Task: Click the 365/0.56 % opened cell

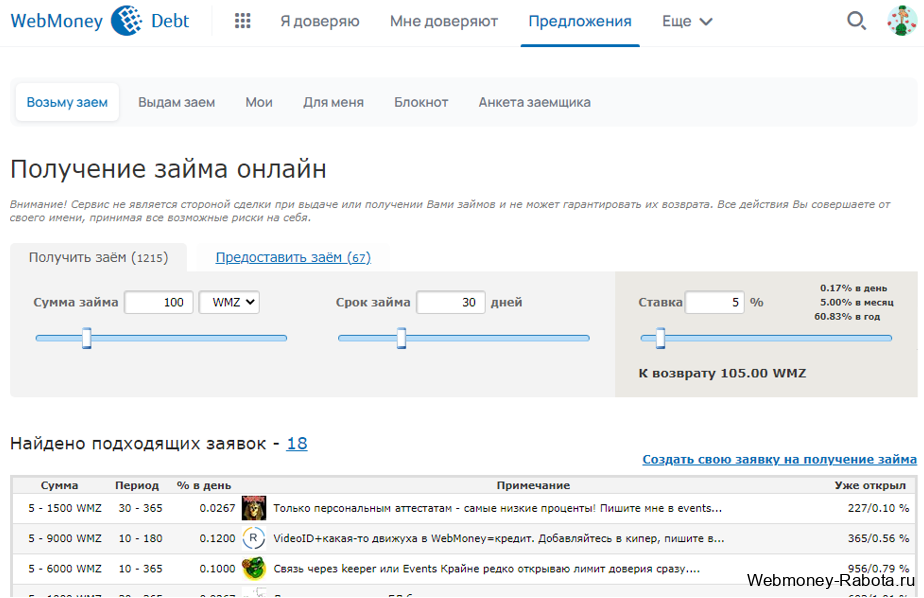Action: (879, 538)
